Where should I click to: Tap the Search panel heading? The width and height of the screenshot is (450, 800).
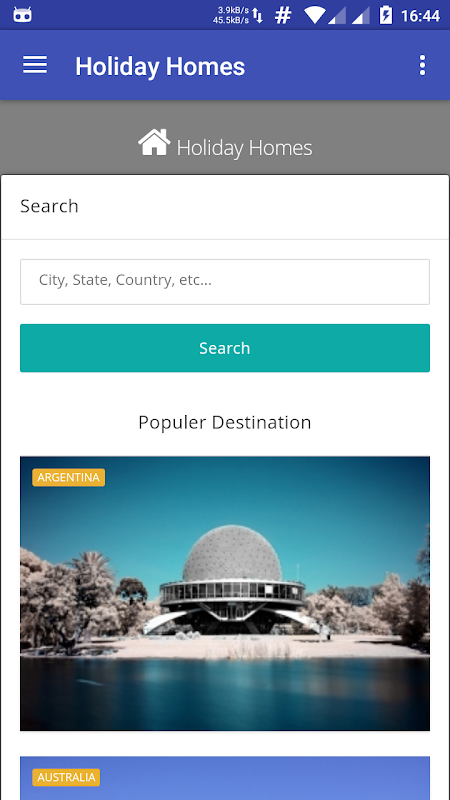point(49,206)
